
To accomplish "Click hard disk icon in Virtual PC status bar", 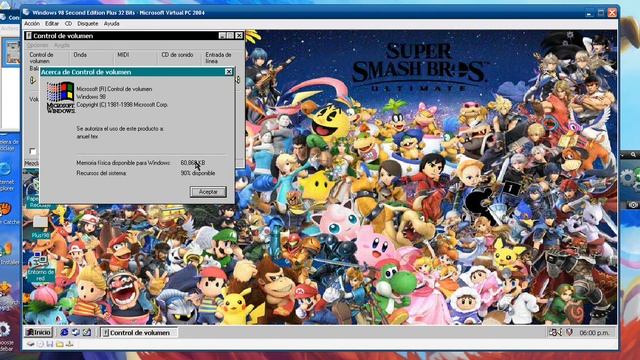I will tap(31, 344).
